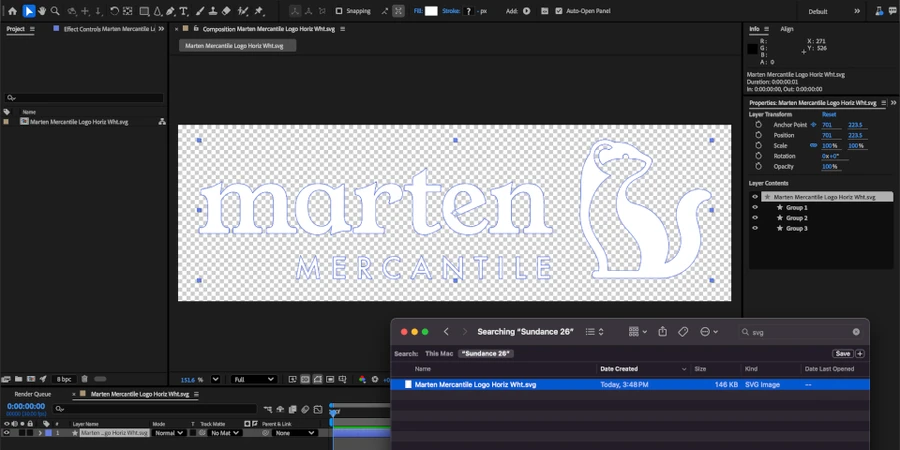Open the Normal blending mode dropdown
The width and height of the screenshot is (900, 450).
tap(168, 433)
